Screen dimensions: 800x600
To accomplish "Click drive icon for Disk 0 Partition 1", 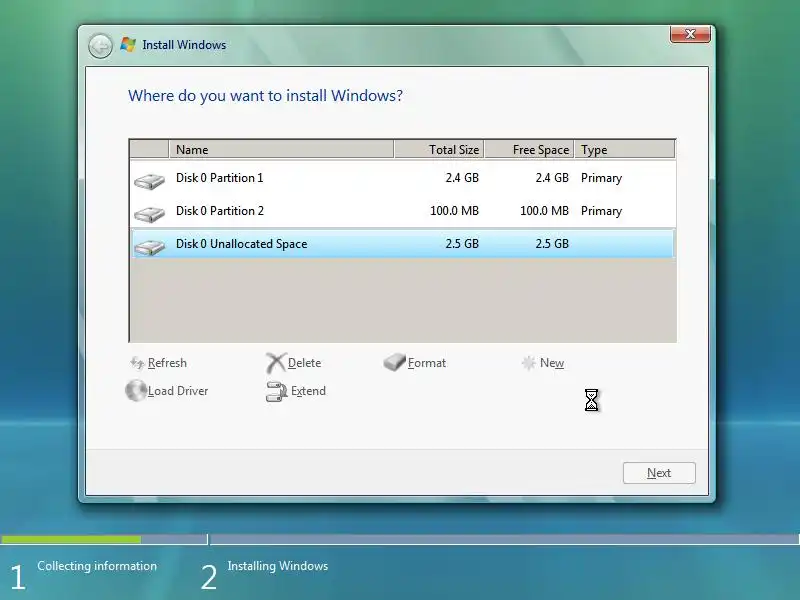I will pos(149,181).
